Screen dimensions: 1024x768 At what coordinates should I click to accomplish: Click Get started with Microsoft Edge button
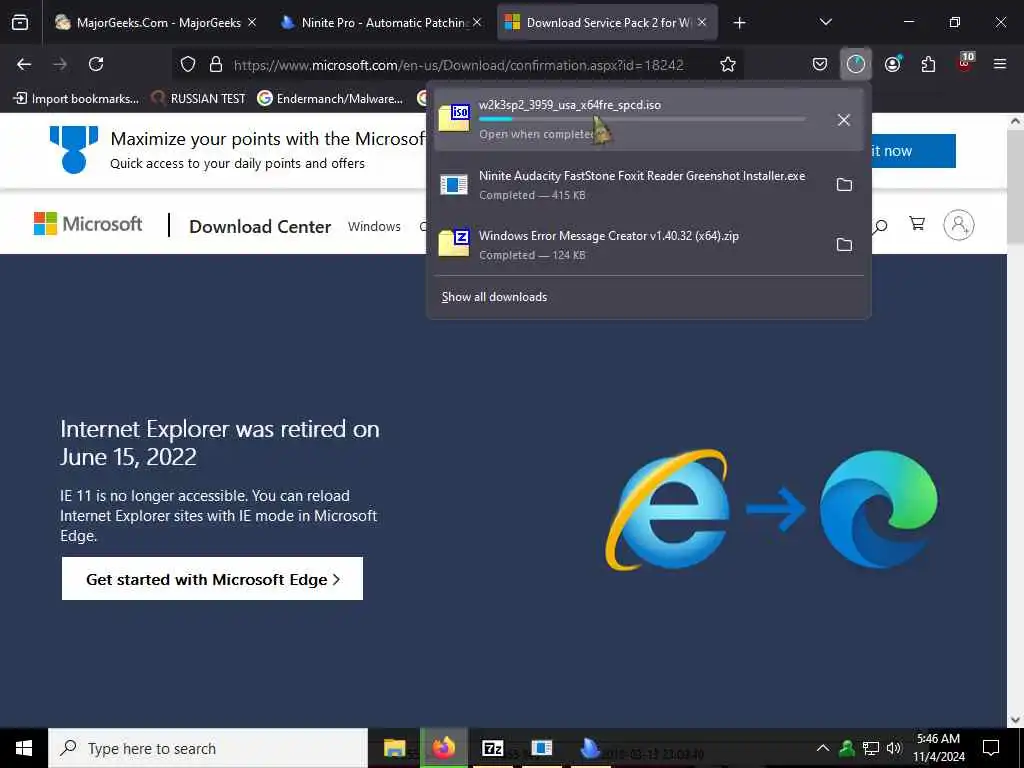pos(212,579)
